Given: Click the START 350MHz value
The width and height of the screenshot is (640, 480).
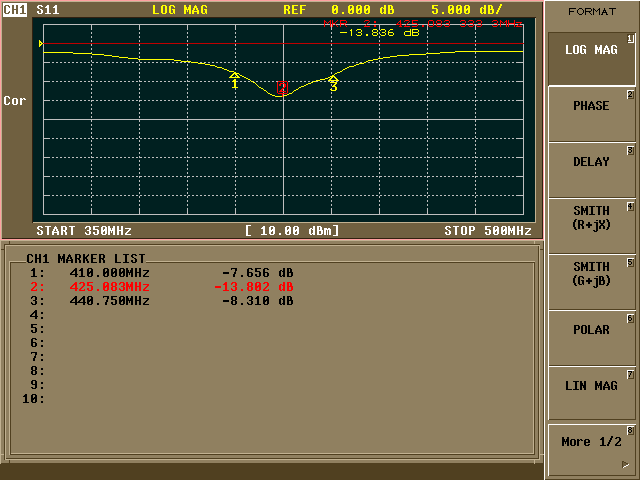Looking at the screenshot, I should pos(84,231).
